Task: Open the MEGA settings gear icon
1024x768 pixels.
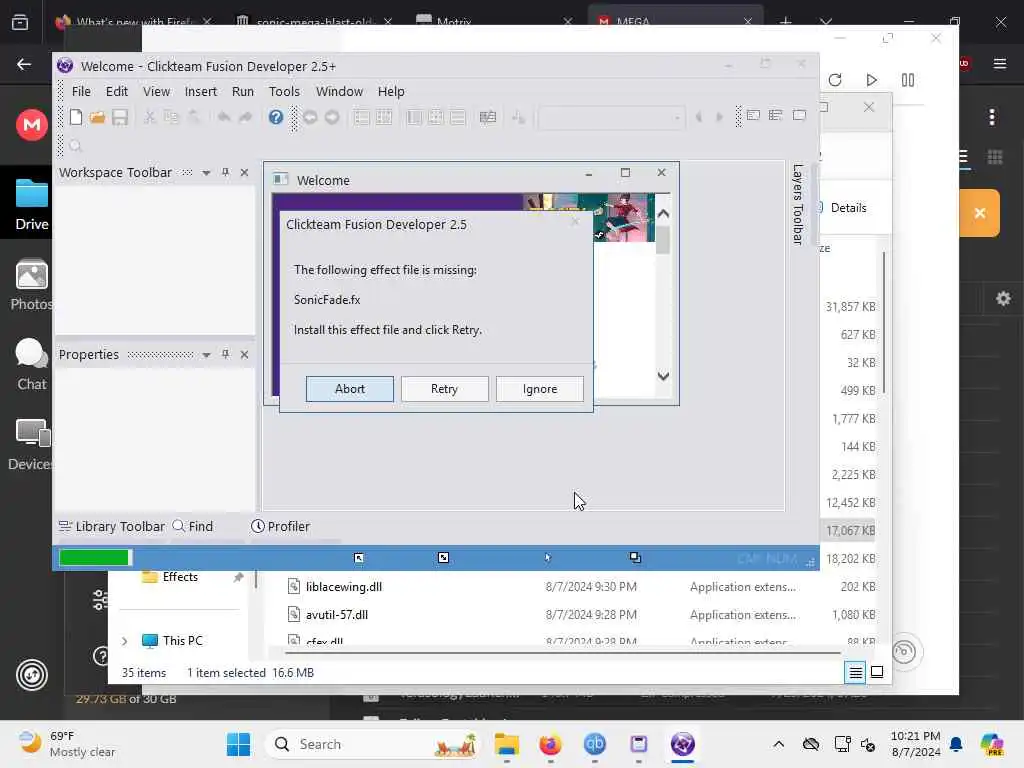Action: [1003, 299]
